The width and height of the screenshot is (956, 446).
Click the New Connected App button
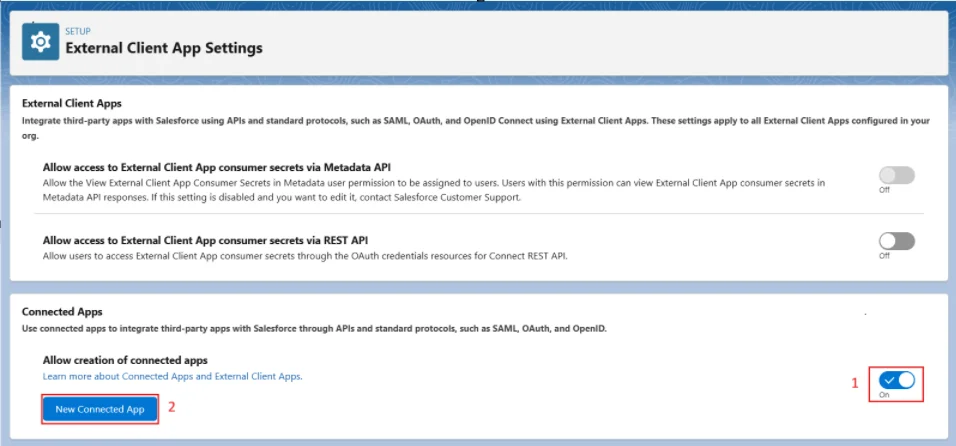pyautogui.click(x=100, y=409)
